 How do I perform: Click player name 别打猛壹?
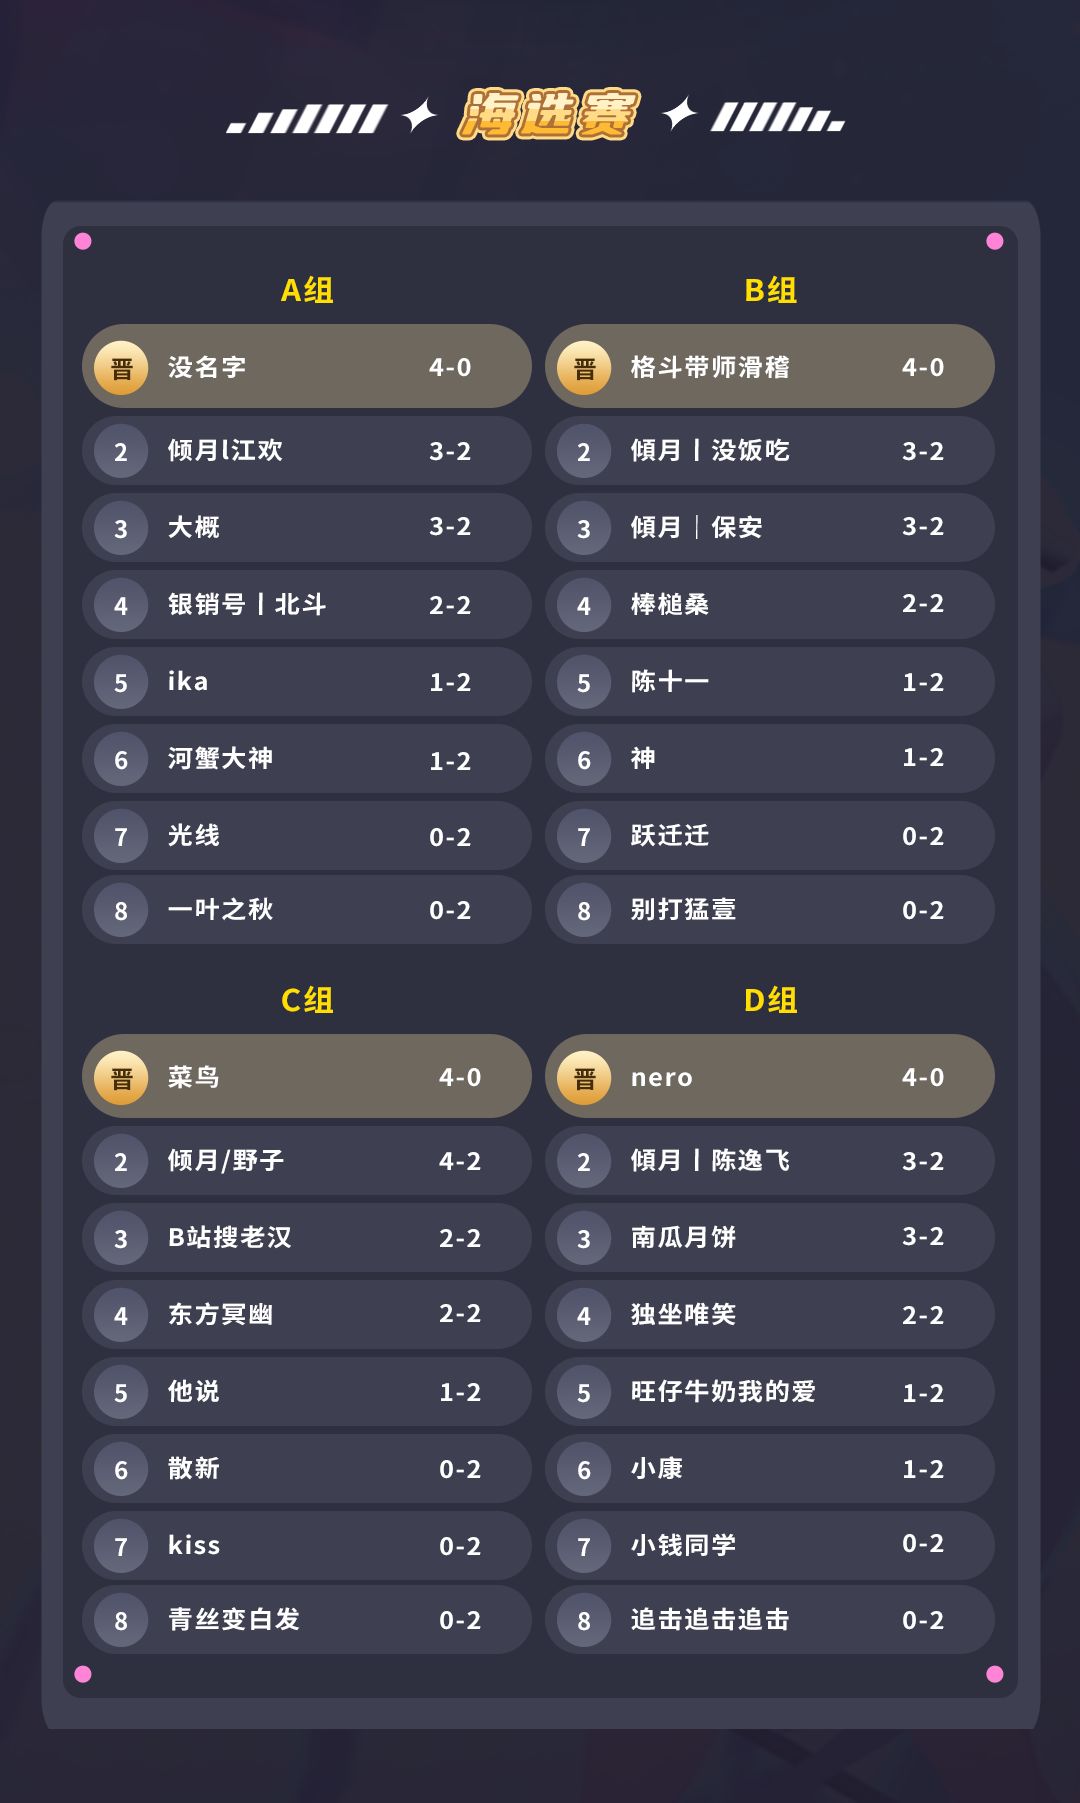tap(683, 910)
